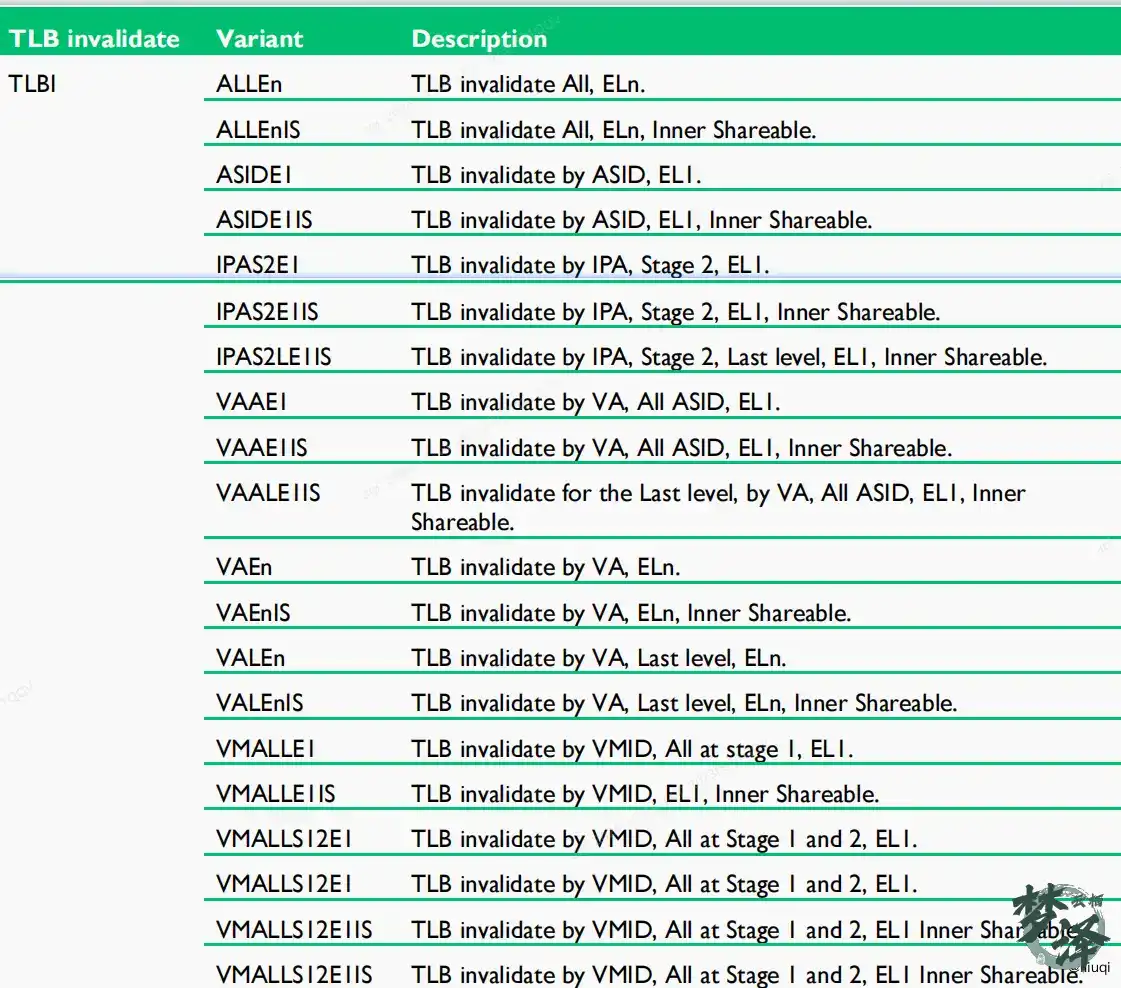Viewport: 1121px width, 988px height.
Task: Select the "ALLEnIS" variant cell
Action: (258, 129)
